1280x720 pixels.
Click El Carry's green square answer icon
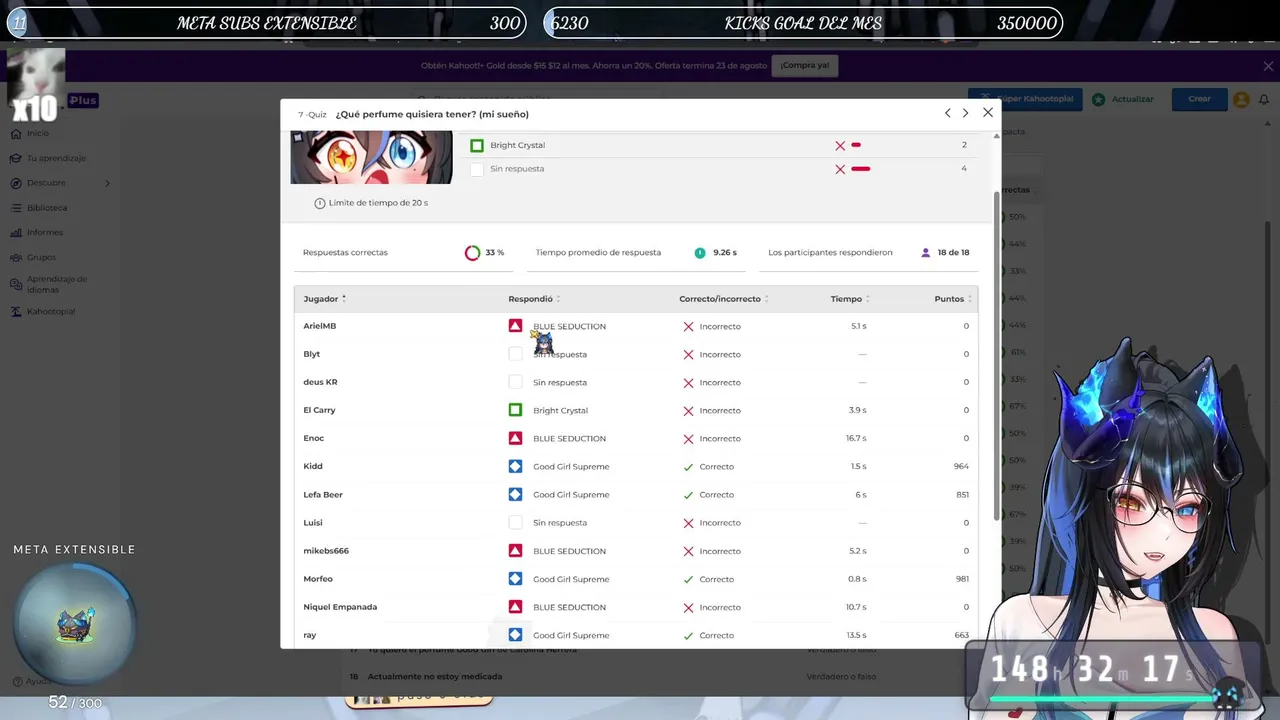coord(515,410)
